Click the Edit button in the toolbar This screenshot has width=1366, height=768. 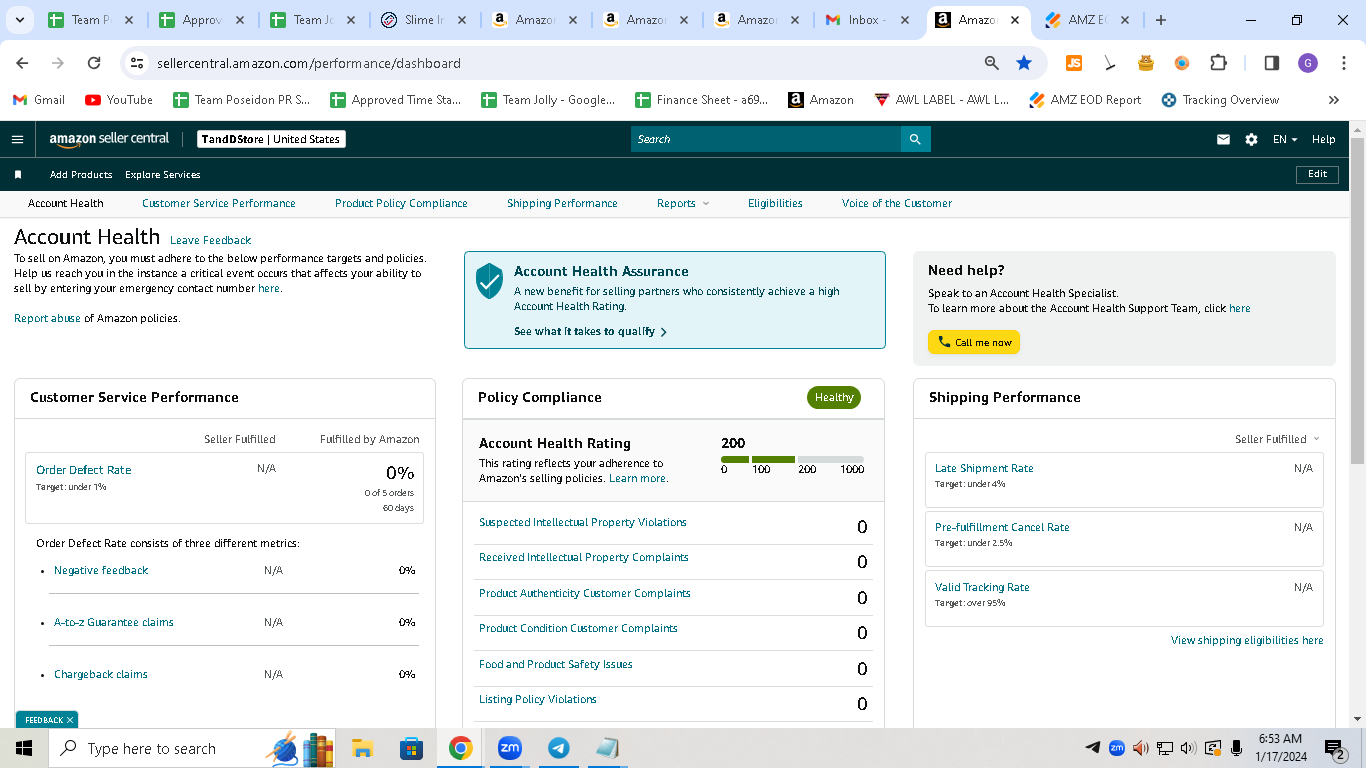[x=1317, y=174]
